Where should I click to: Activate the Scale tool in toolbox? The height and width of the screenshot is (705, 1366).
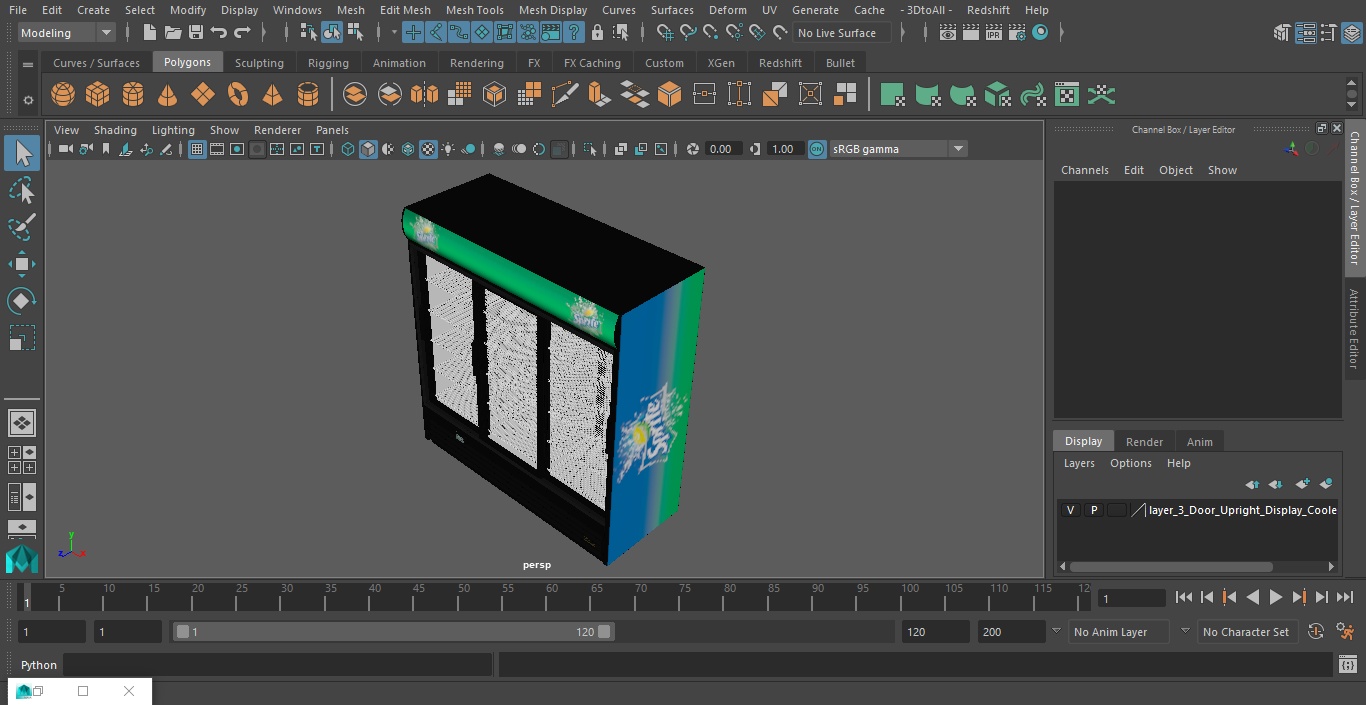(21, 338)
